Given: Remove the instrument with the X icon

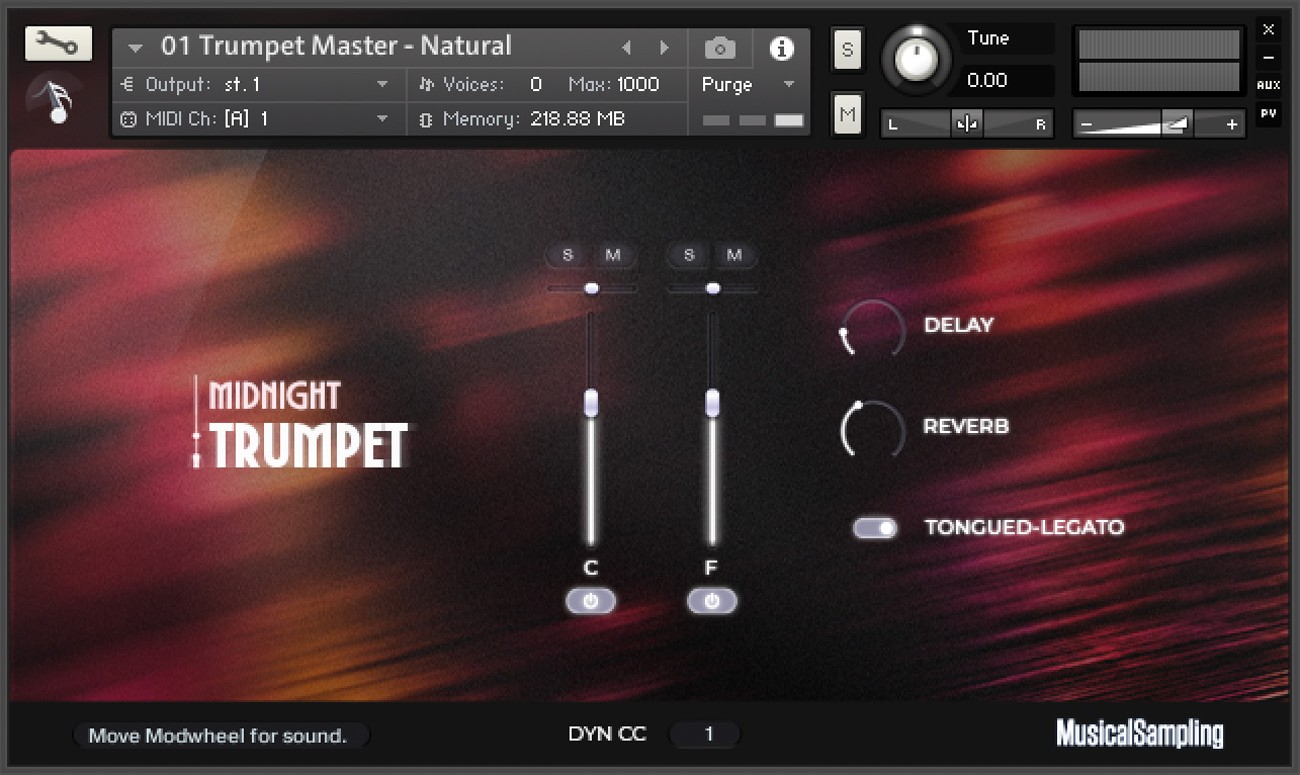Looking at the screenshot, I should (x=1268, y=30).
